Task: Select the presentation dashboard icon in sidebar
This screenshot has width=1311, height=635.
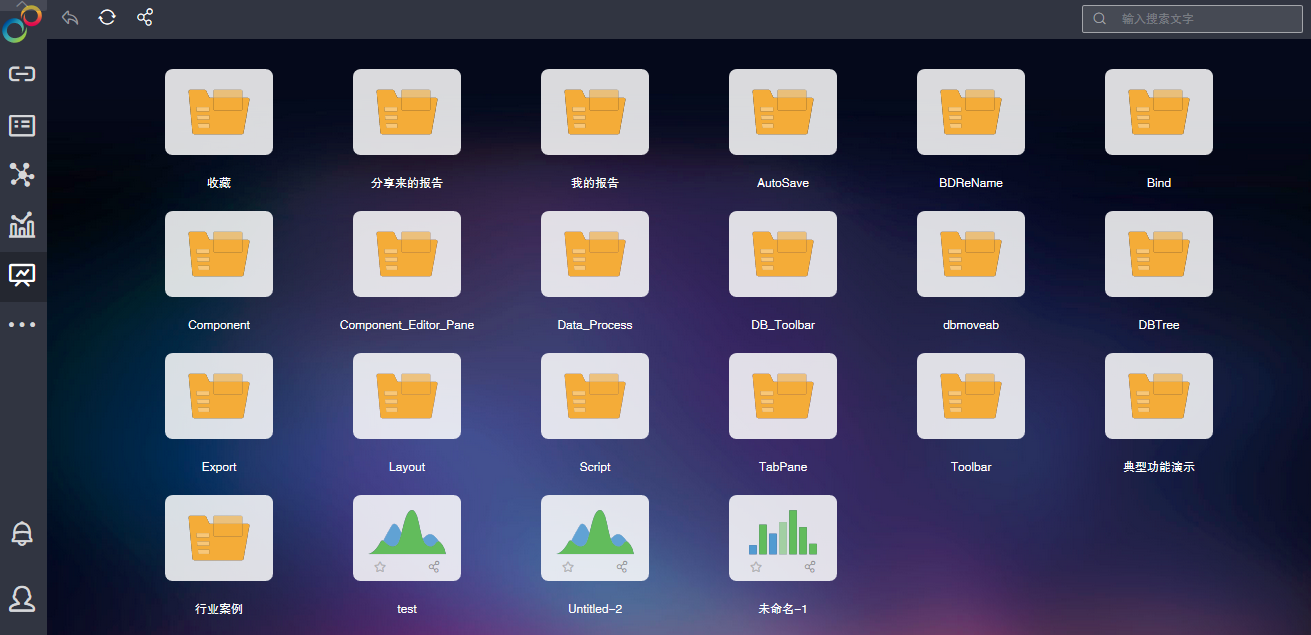Action: (x=22, y=275)
